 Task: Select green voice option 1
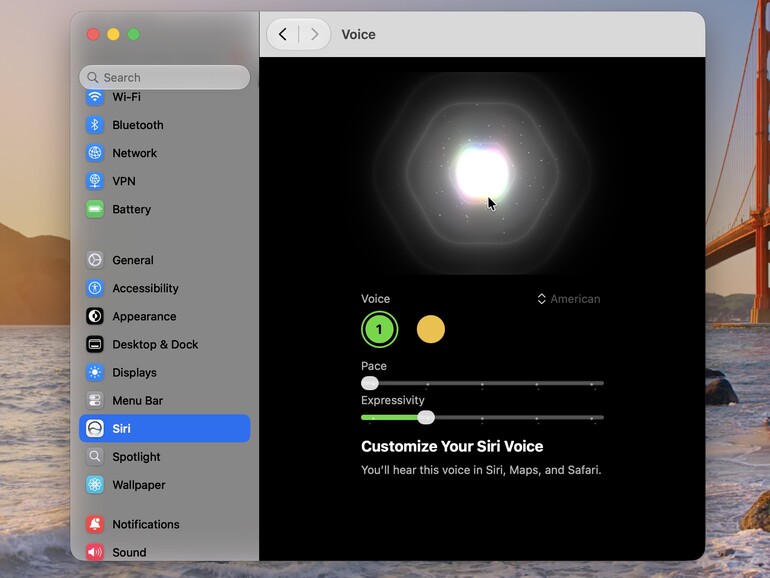click(x=379, y=329)
